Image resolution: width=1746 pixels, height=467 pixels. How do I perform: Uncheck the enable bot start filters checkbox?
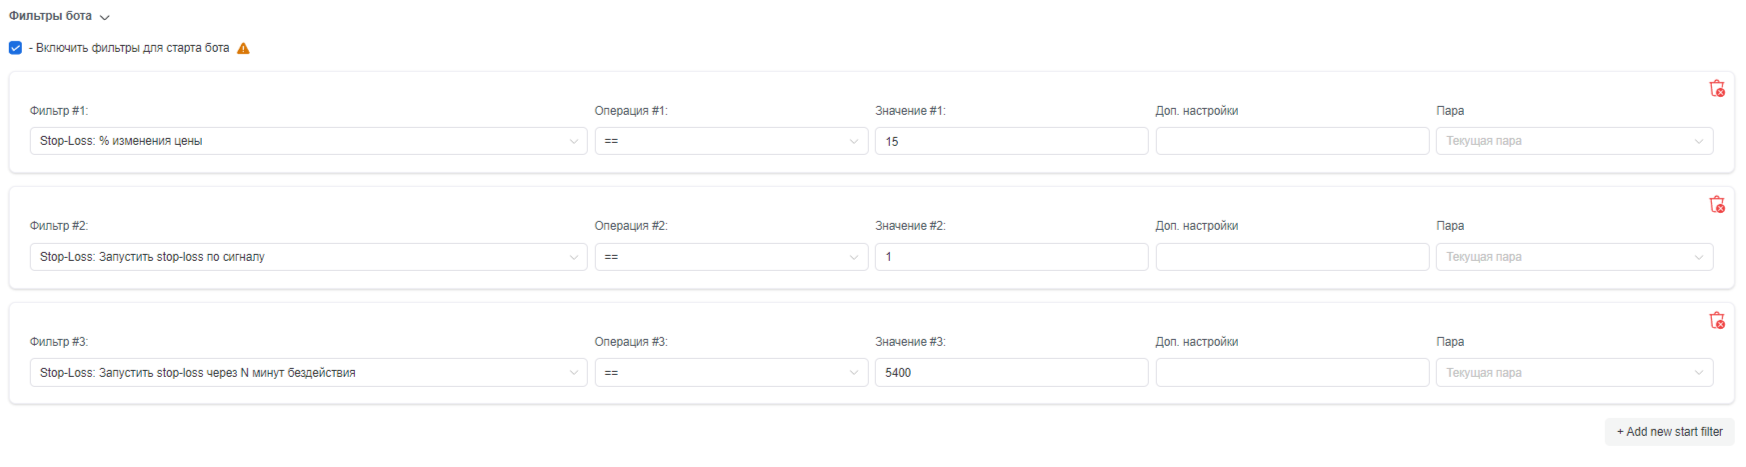(x=15, y=48)
